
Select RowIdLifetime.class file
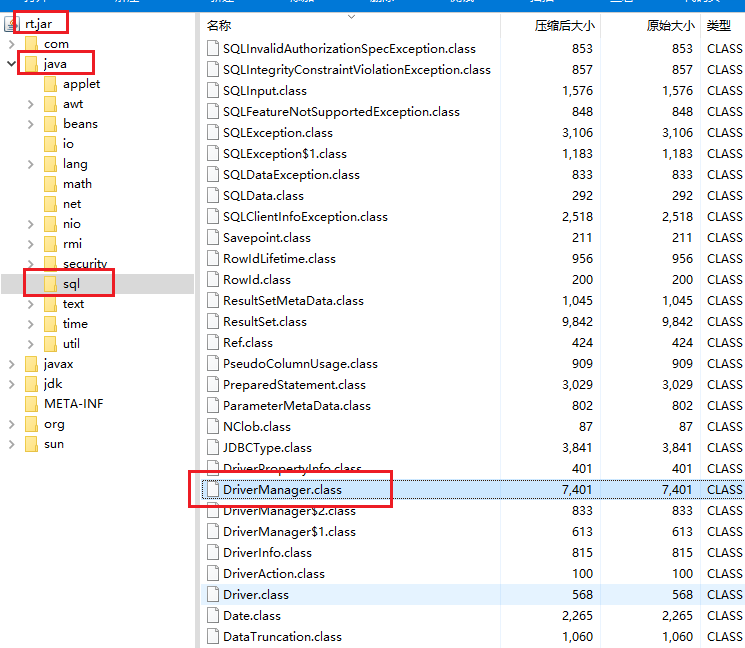point(279,259)
